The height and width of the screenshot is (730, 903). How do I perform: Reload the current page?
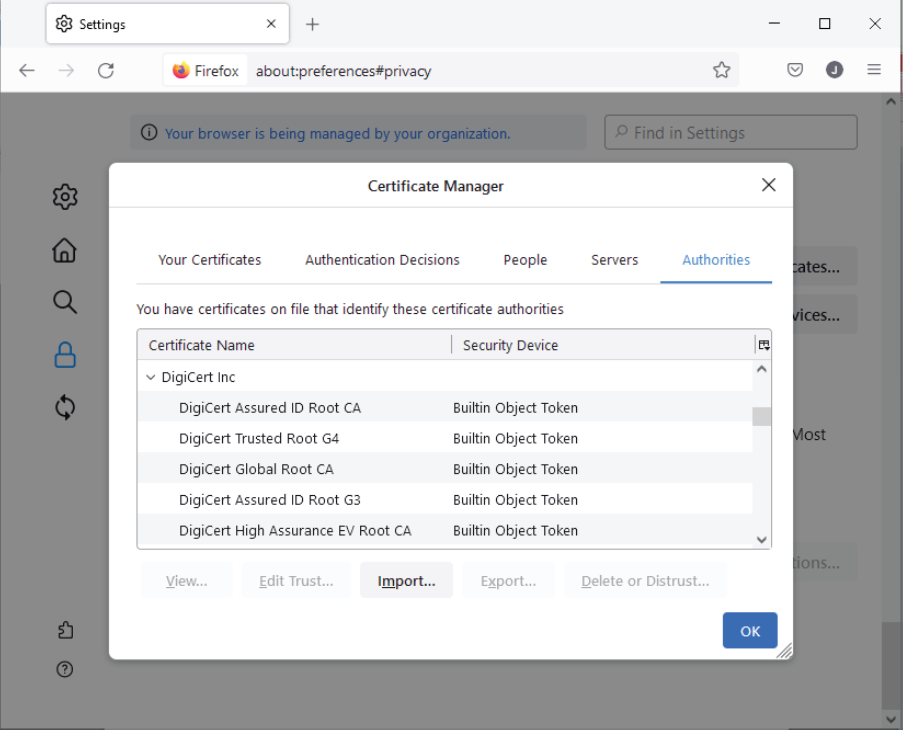click(106, 71)
